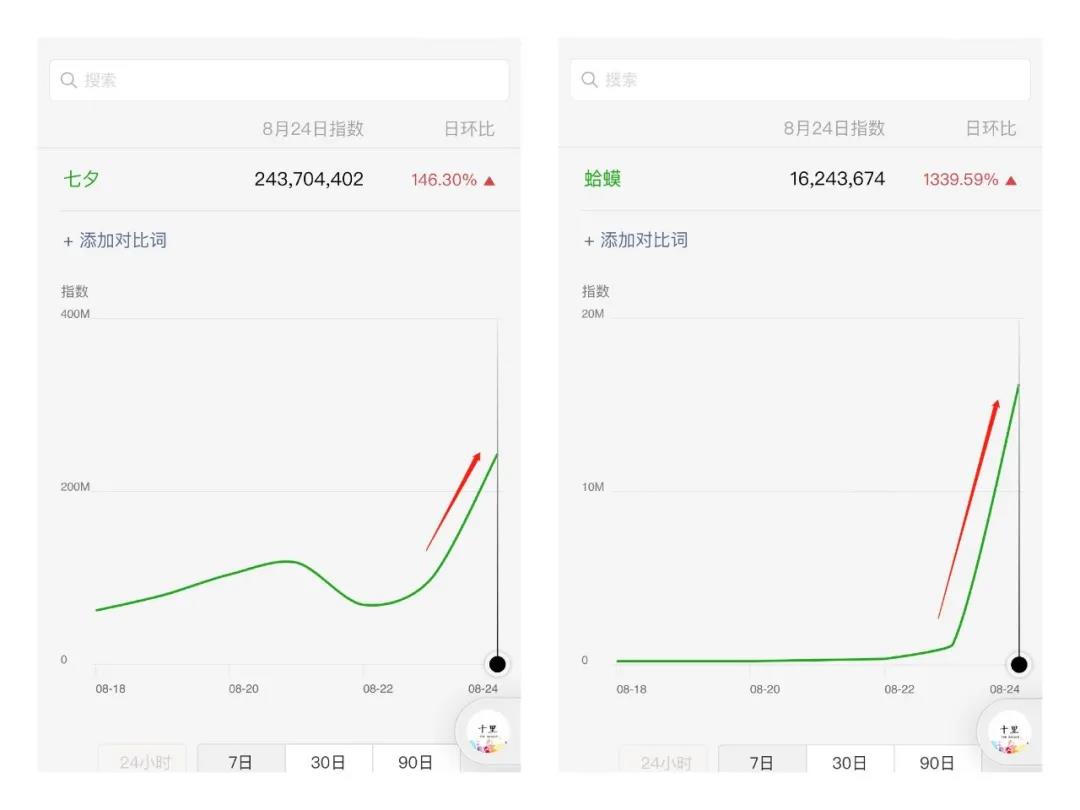Select the 7日 range in 七夕 panel
The height and width of the screenshot is (810, 1080).
(240, 762)
